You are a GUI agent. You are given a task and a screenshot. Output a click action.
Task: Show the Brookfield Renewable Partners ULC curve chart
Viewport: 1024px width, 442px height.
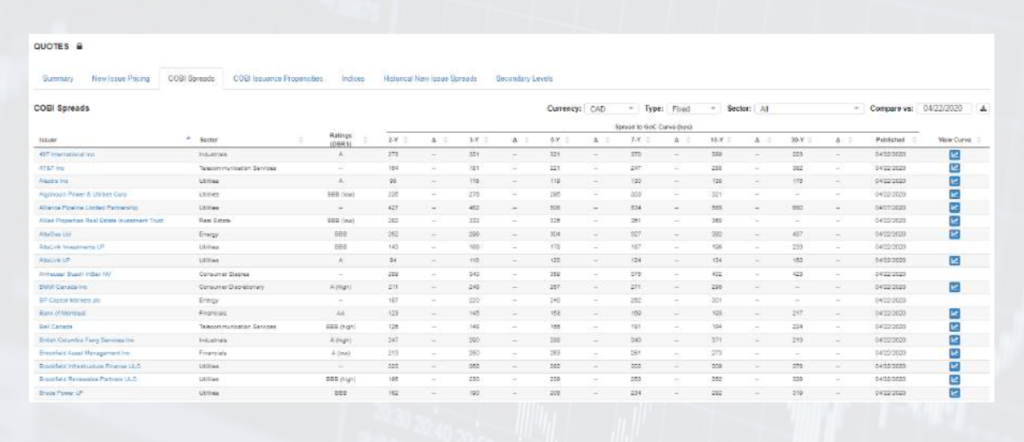(x=954, y=379)
